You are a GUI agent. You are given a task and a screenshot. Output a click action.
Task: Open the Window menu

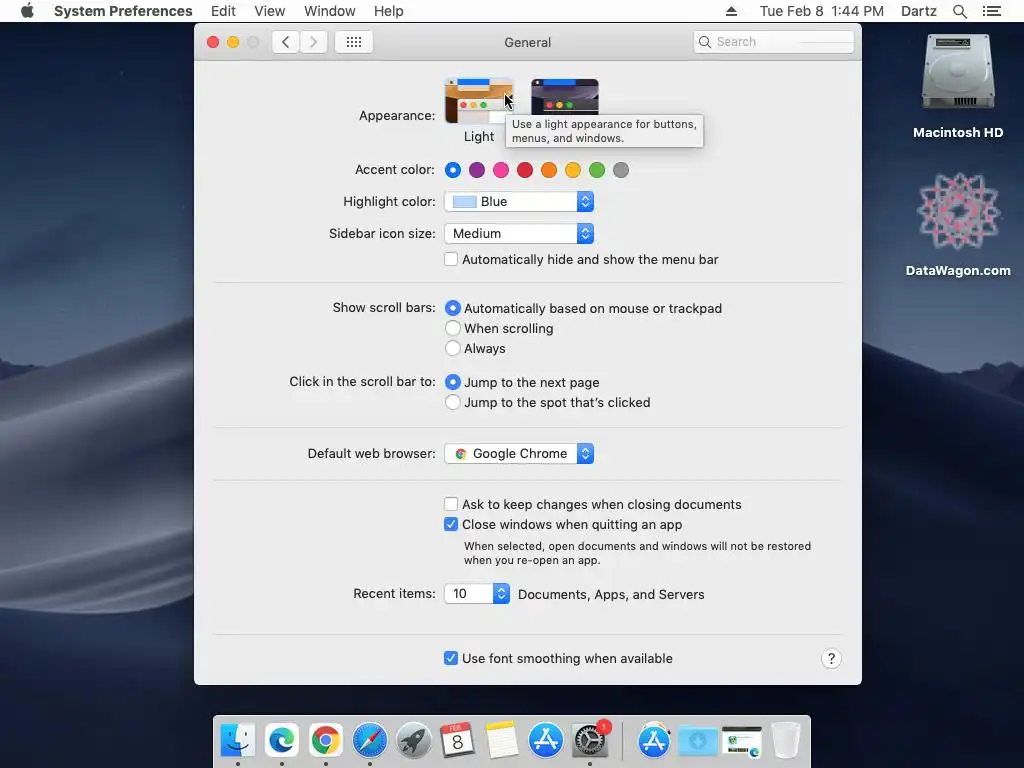330,11
